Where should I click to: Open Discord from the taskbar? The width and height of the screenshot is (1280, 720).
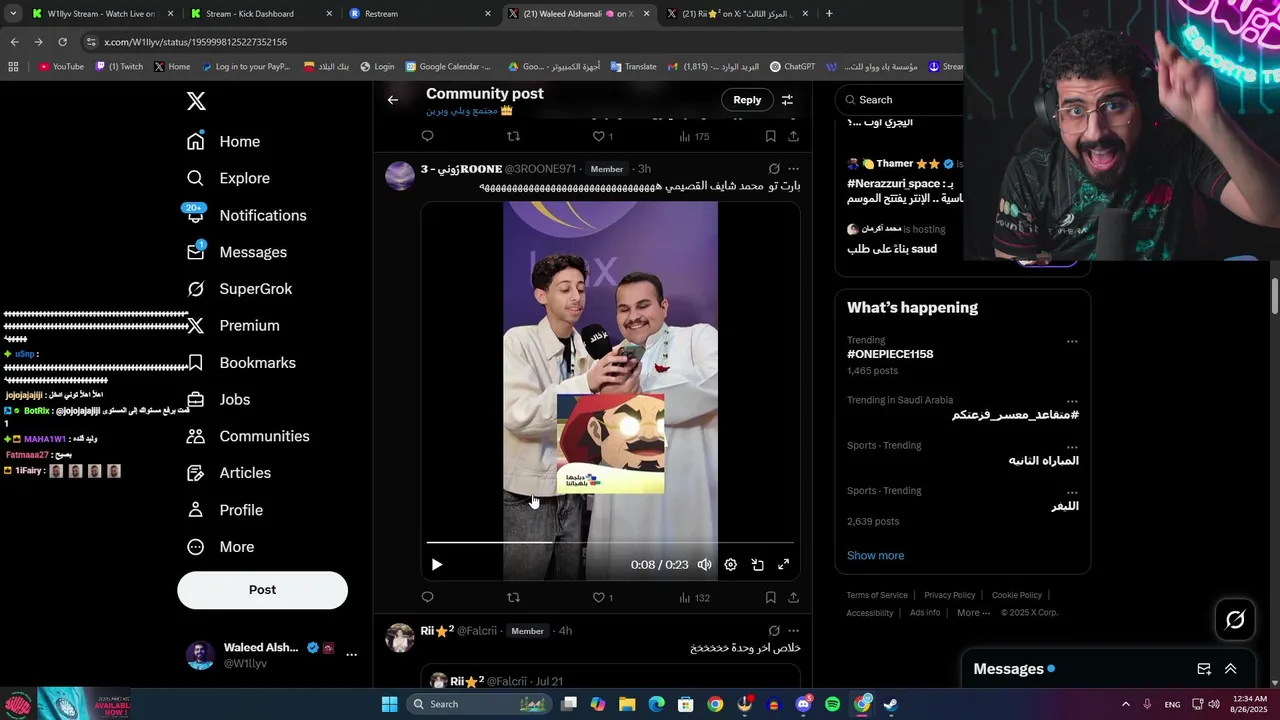(803, 704)
